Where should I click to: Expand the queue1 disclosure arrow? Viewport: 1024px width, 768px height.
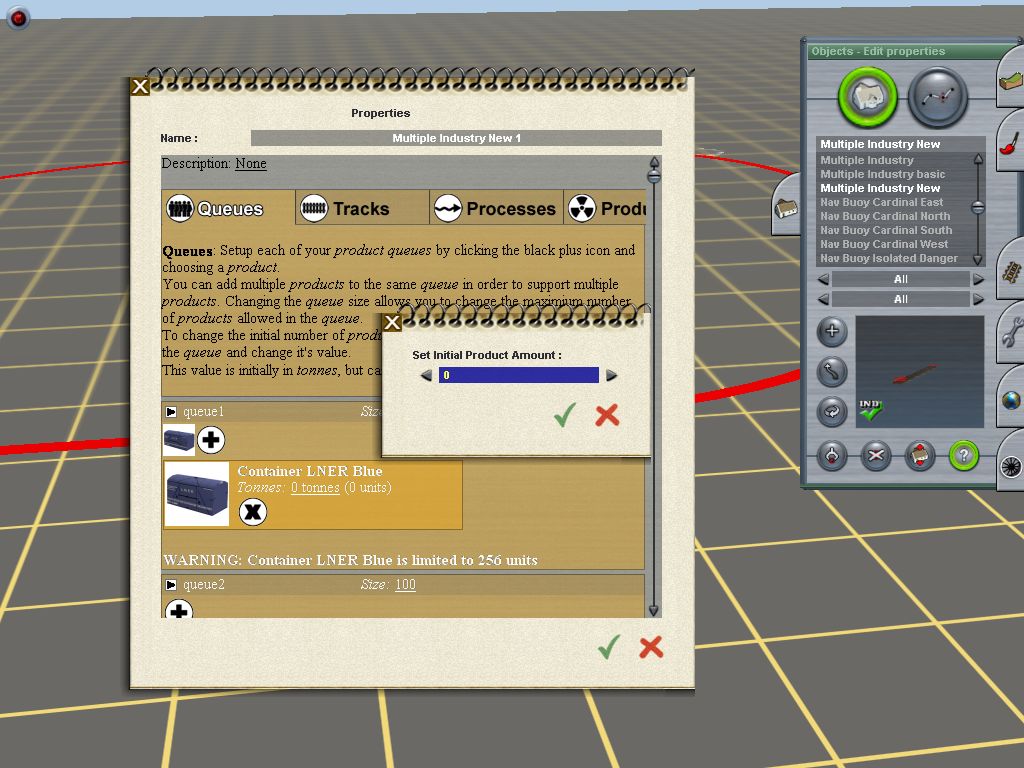[171, 412]
